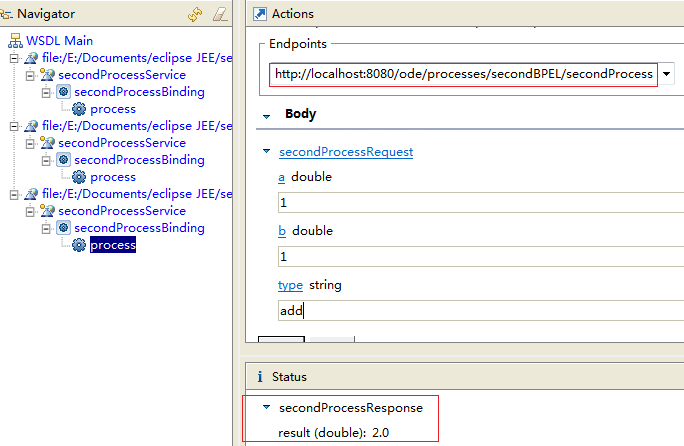The width and height of the screenshot is (684, 446).
Task: Collapse the third file:/E:/Documents WSDL node
Action: tap(14, 194)
